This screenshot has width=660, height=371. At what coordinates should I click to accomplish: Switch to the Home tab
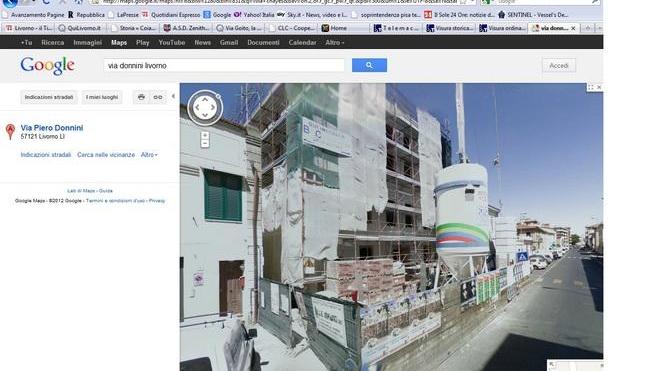point(344,28)
